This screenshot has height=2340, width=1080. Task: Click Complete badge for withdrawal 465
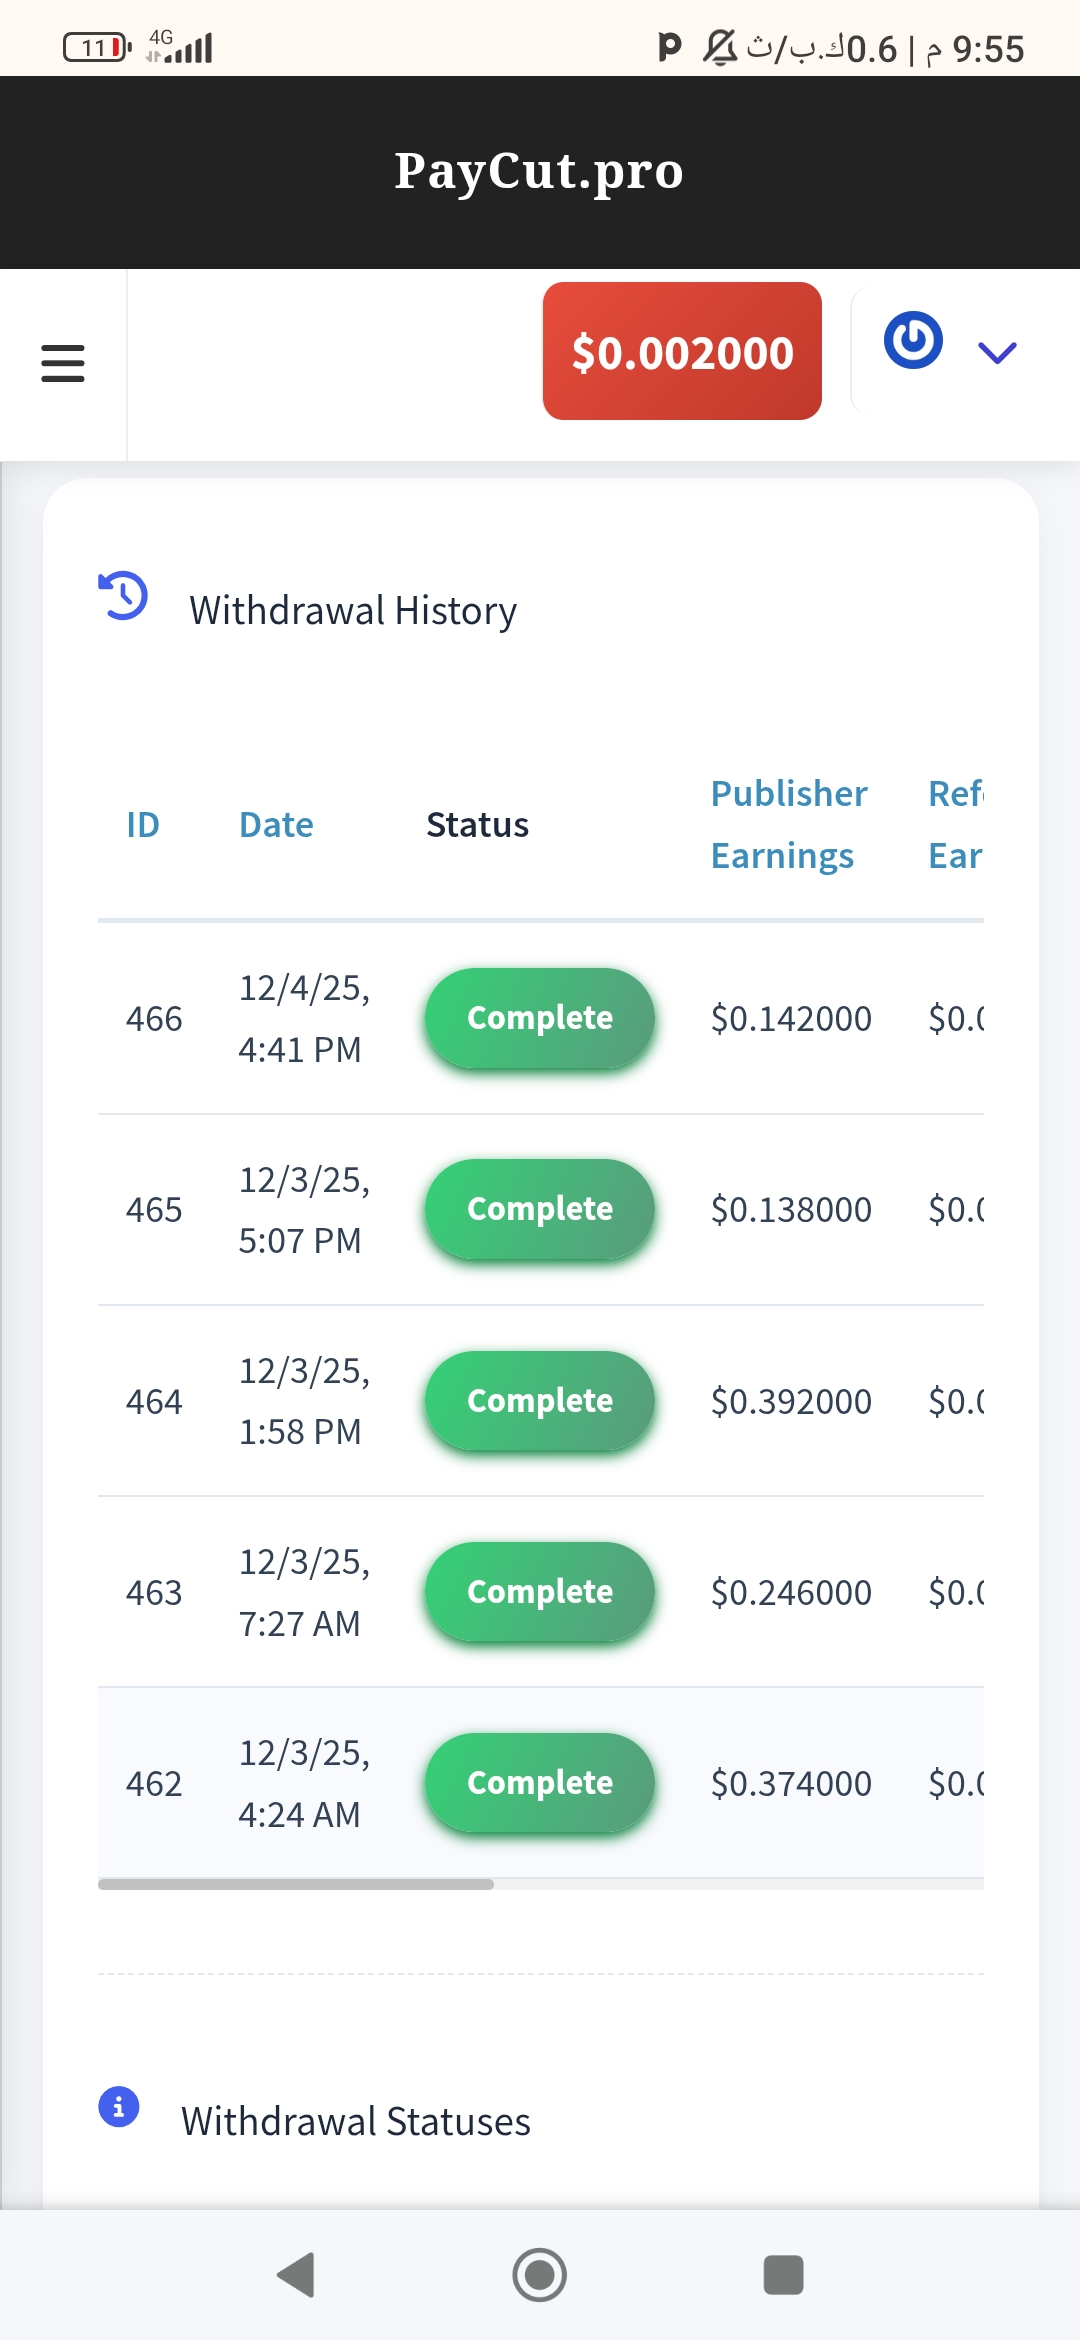coord(540,1209)
